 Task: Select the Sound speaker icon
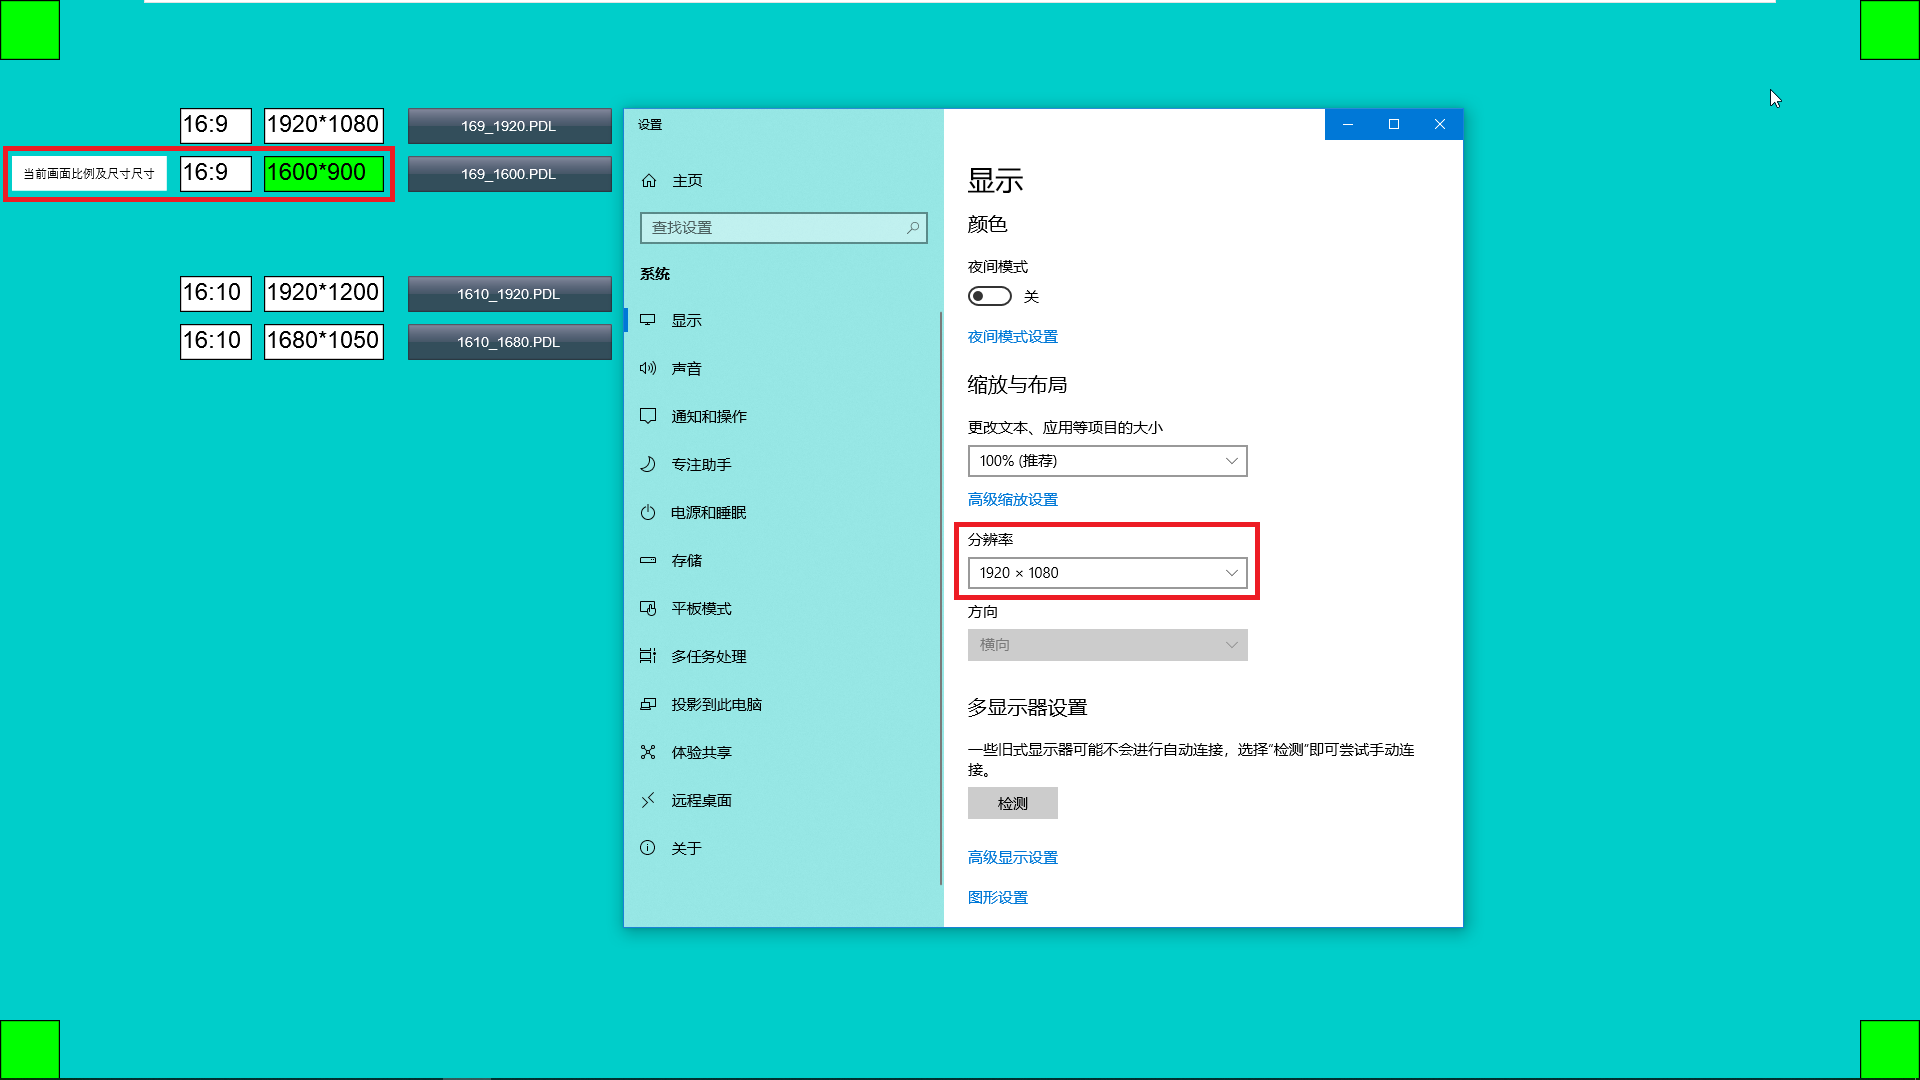pyautogui.click(x=648, y=368)
